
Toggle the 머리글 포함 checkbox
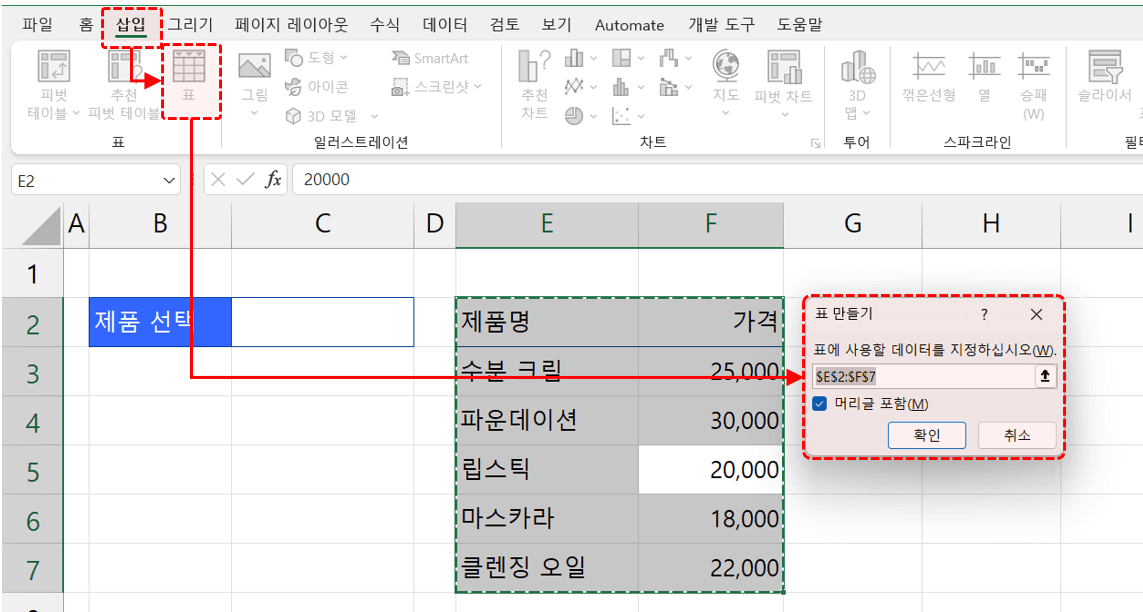point(820,404)
